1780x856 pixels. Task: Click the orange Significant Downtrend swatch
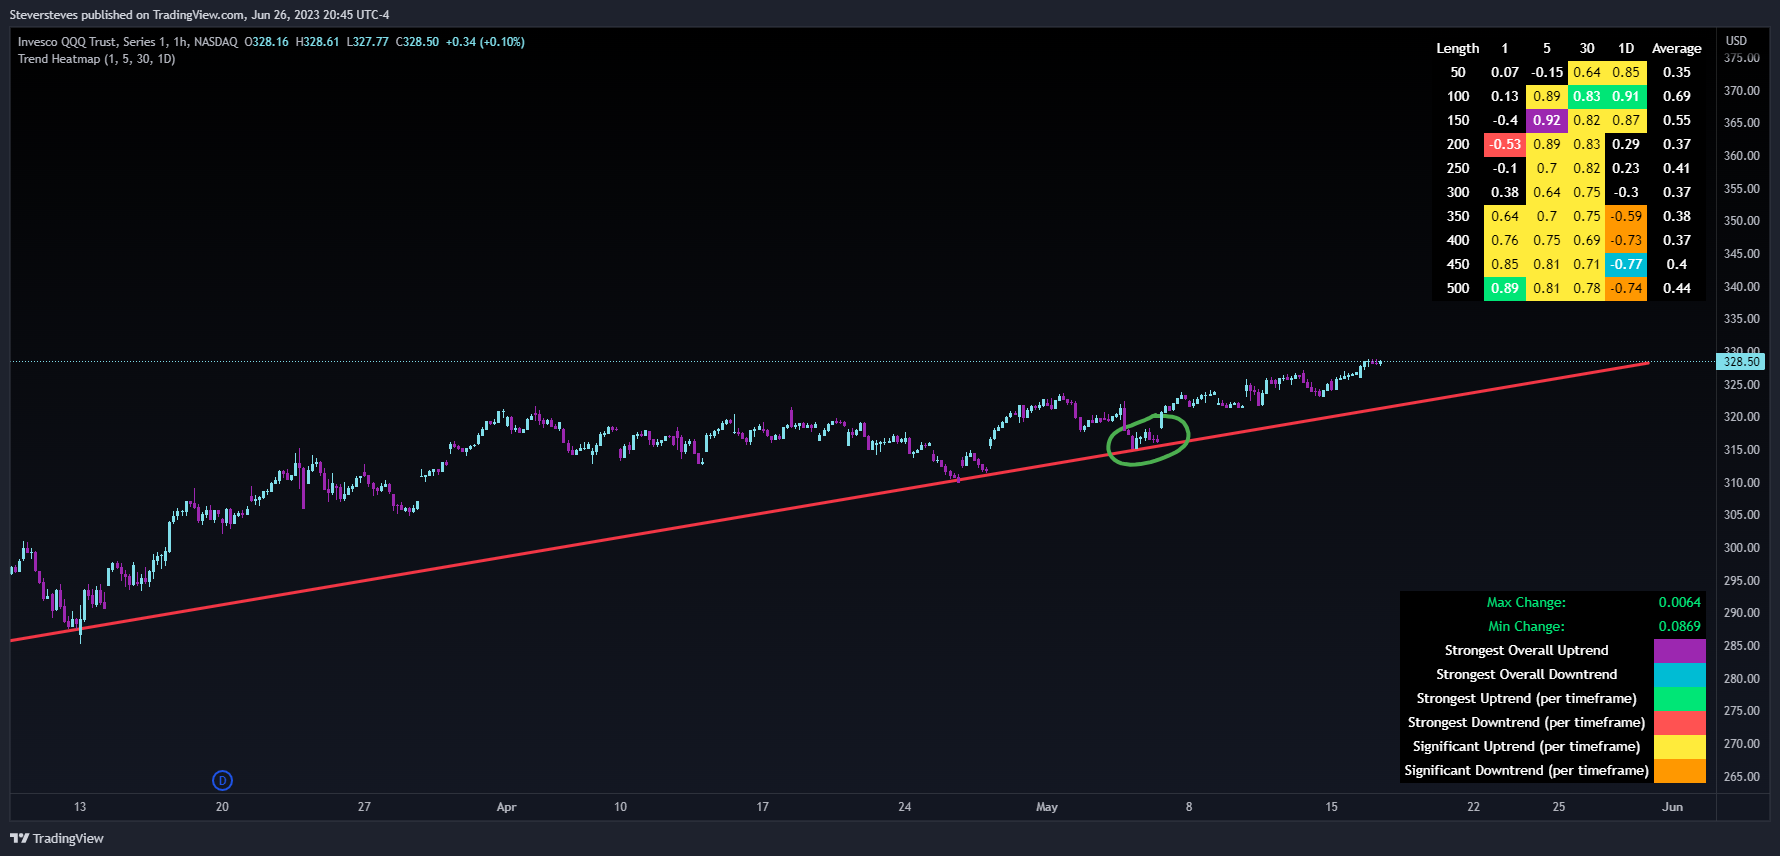coord(1680,771)
